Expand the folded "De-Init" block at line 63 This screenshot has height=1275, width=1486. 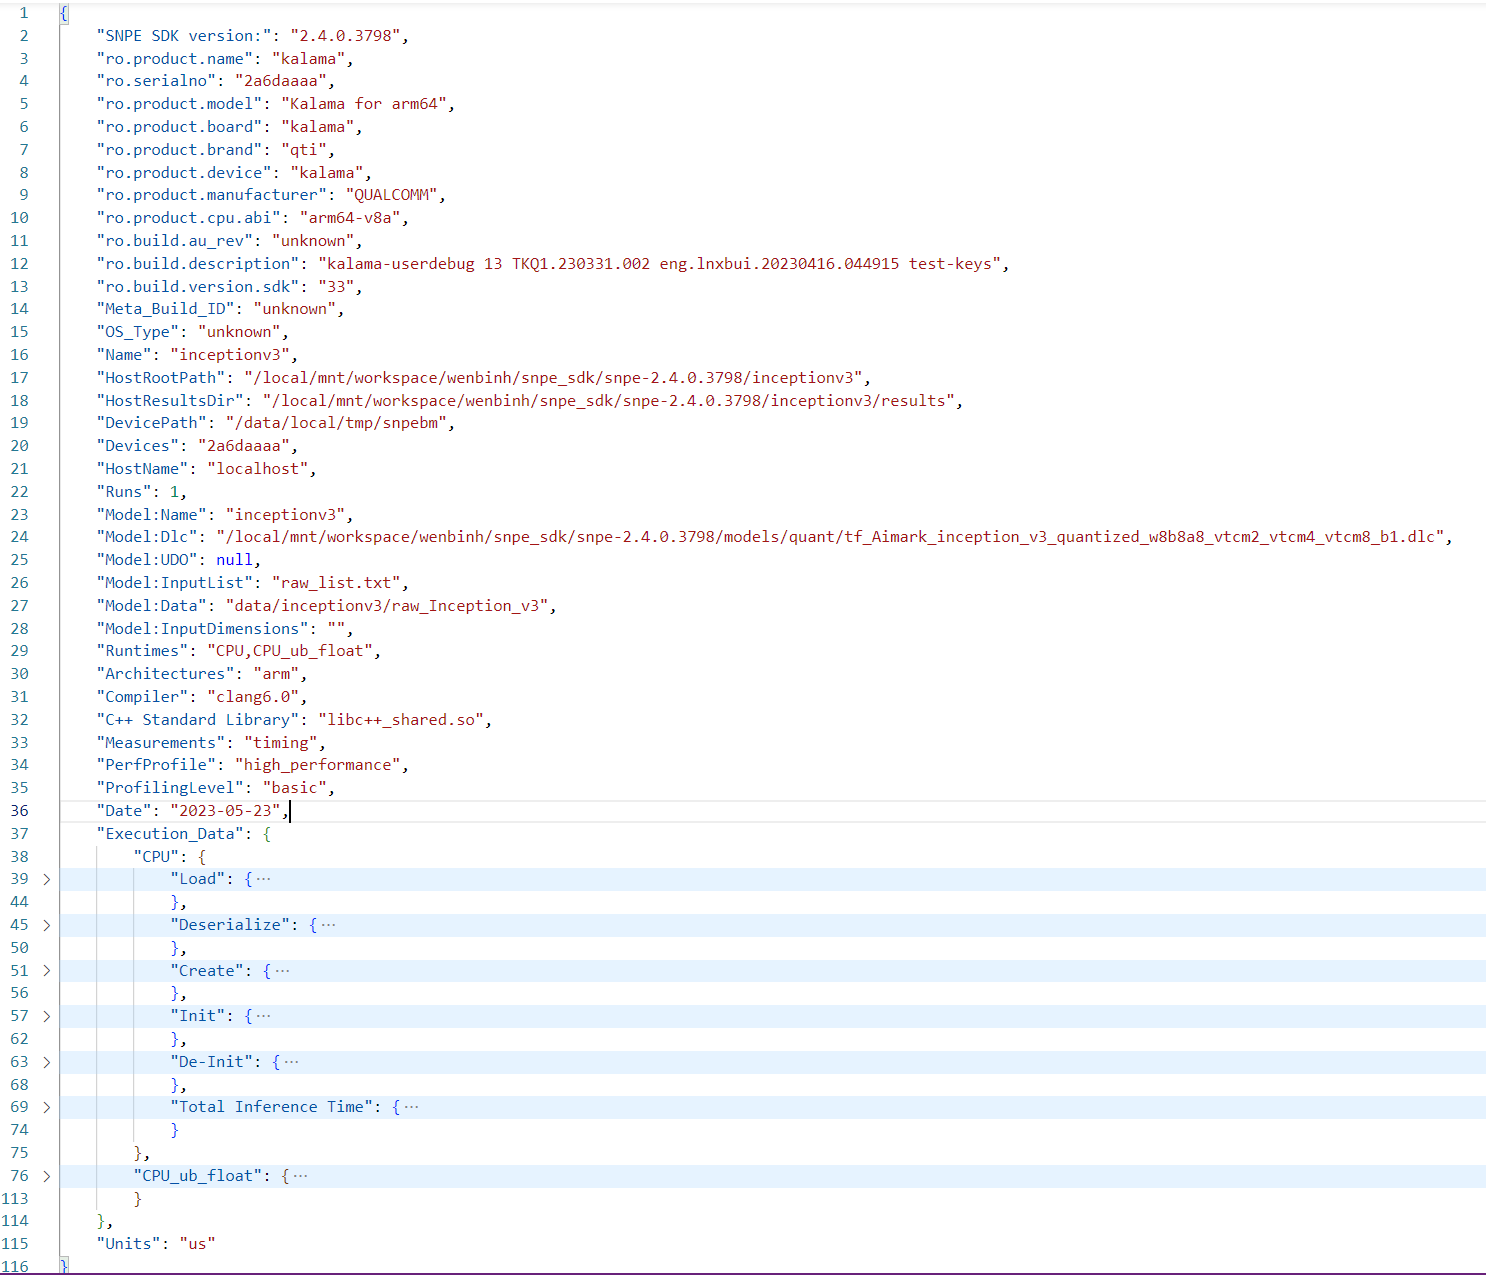click(46, 1062)
